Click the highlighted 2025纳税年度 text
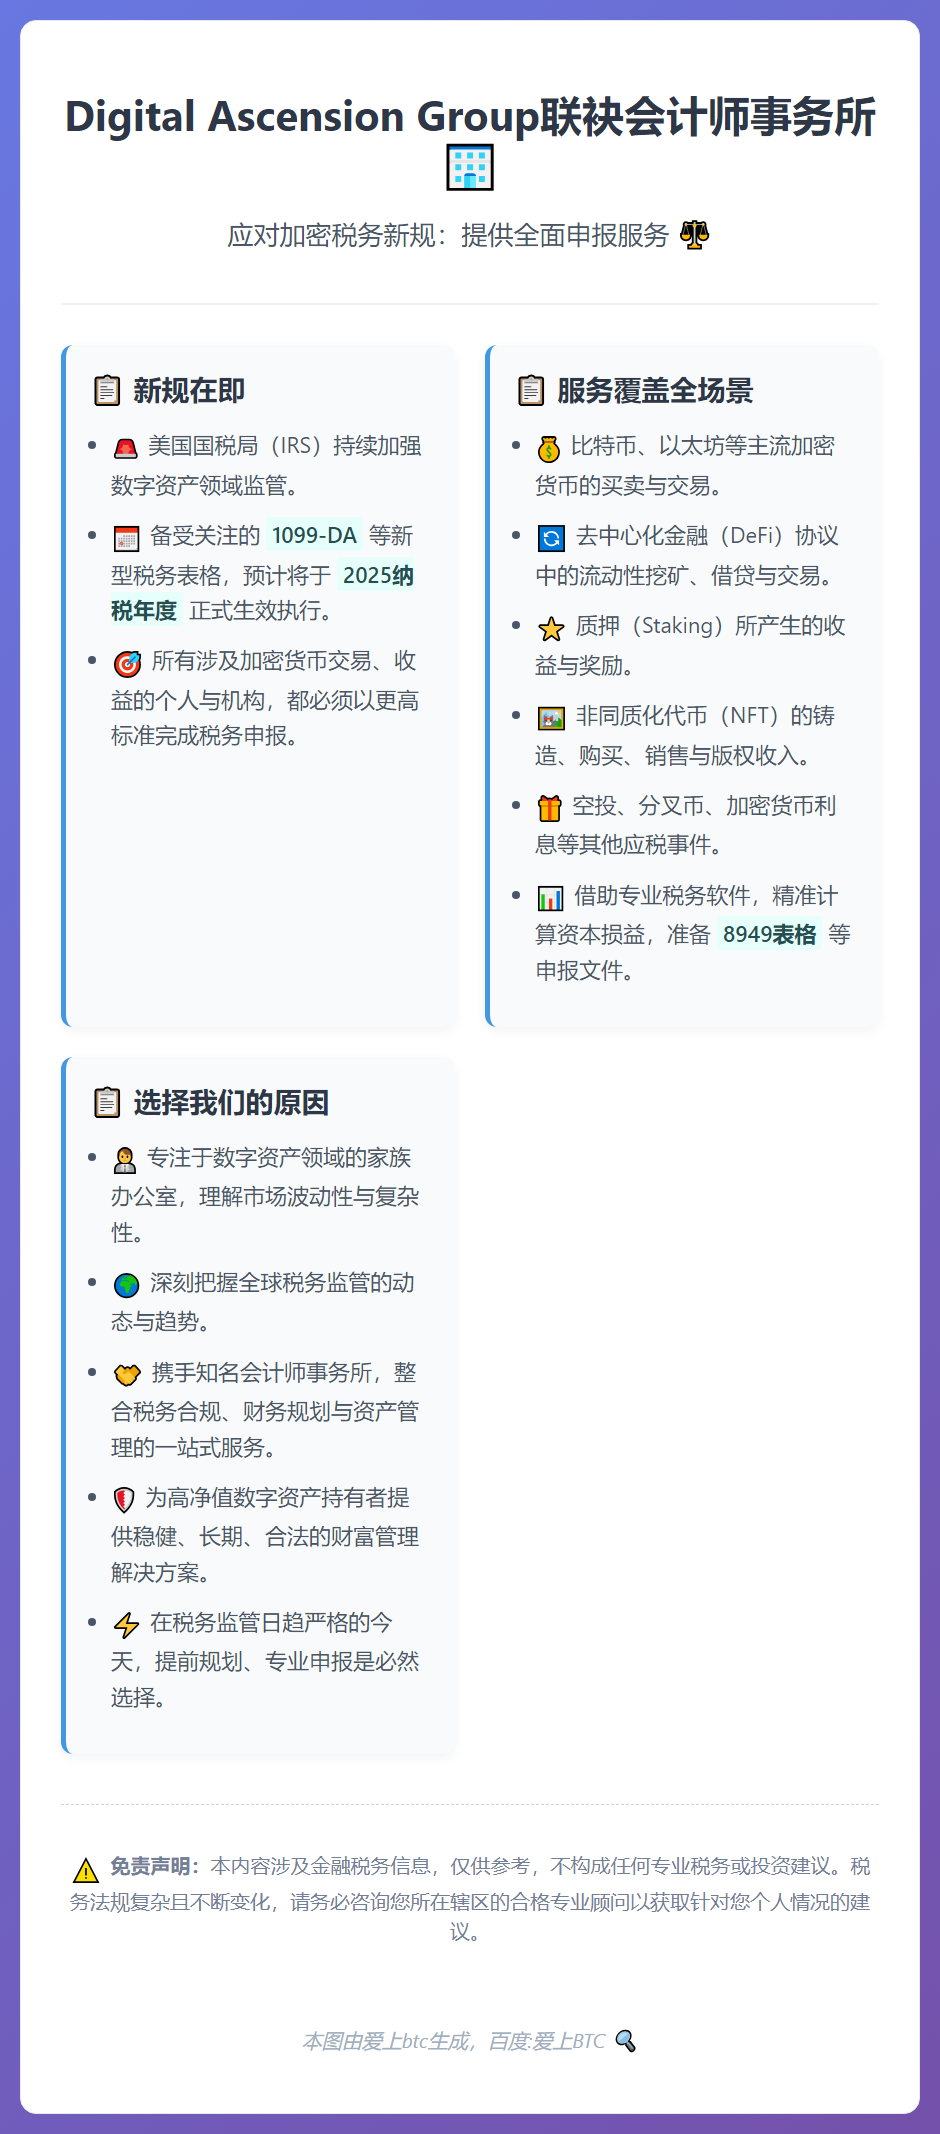Image resolution: width=940 pixels, height=2134 pixels. click(x=262, y=593)
